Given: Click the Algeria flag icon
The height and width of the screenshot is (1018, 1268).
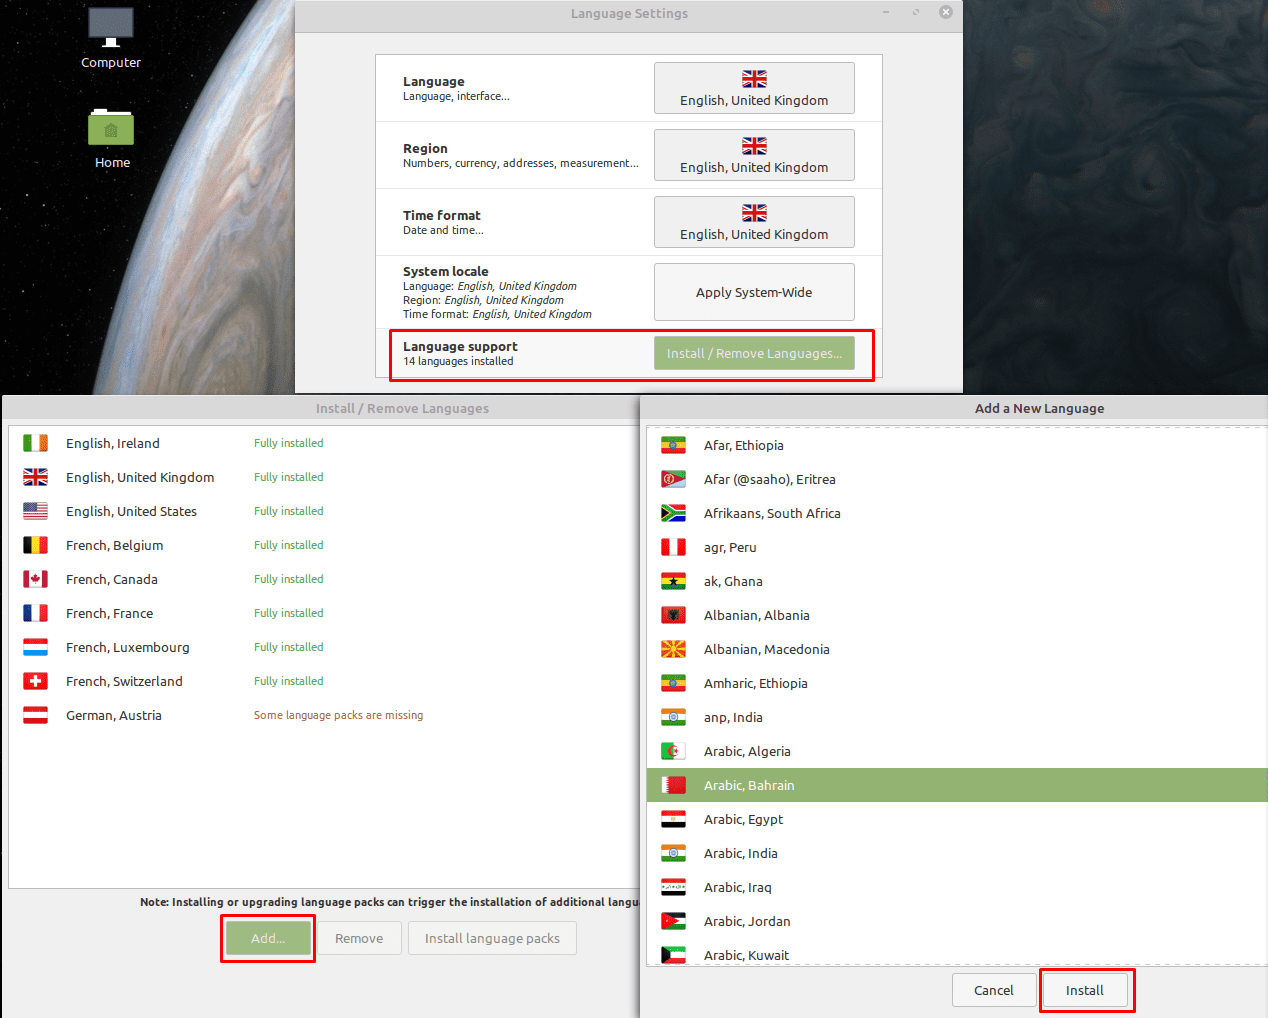Looking at the screenshot, I should pyautogui.click(x=674, y=751).
